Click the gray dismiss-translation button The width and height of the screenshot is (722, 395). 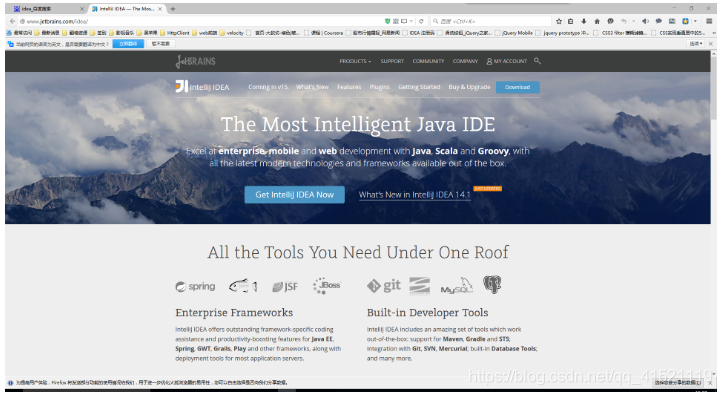coord(160,44)
